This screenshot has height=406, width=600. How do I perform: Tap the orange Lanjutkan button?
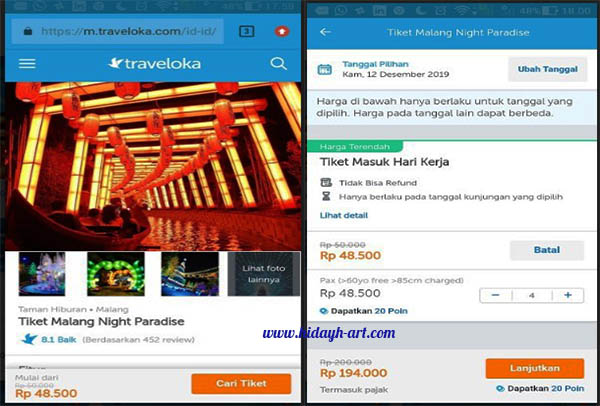tap(535, 368)
